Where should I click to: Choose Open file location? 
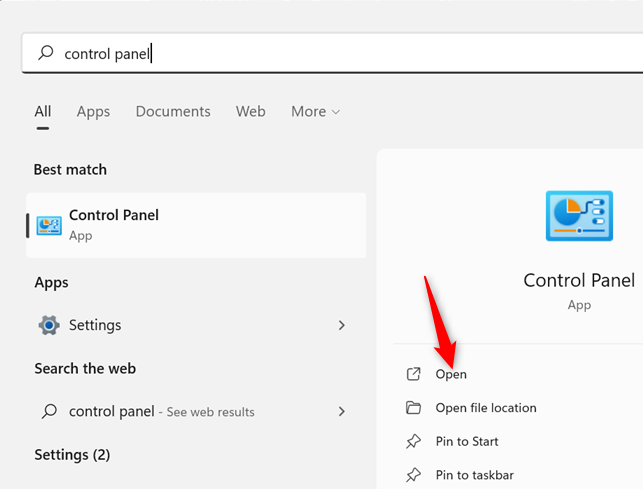tap(486, 408)
